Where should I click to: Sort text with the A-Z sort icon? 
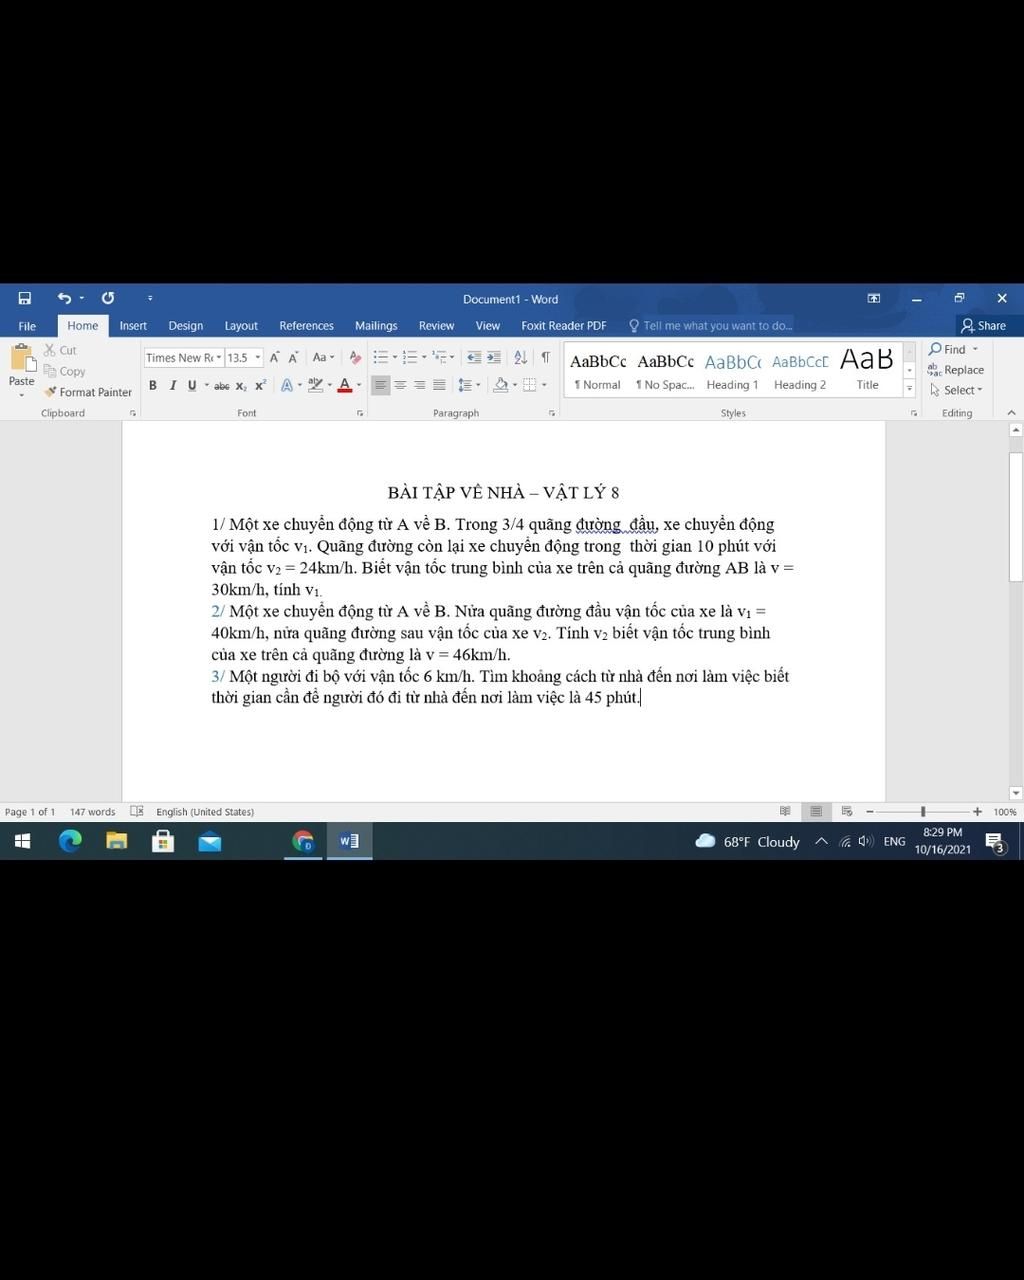pos(521,357)
